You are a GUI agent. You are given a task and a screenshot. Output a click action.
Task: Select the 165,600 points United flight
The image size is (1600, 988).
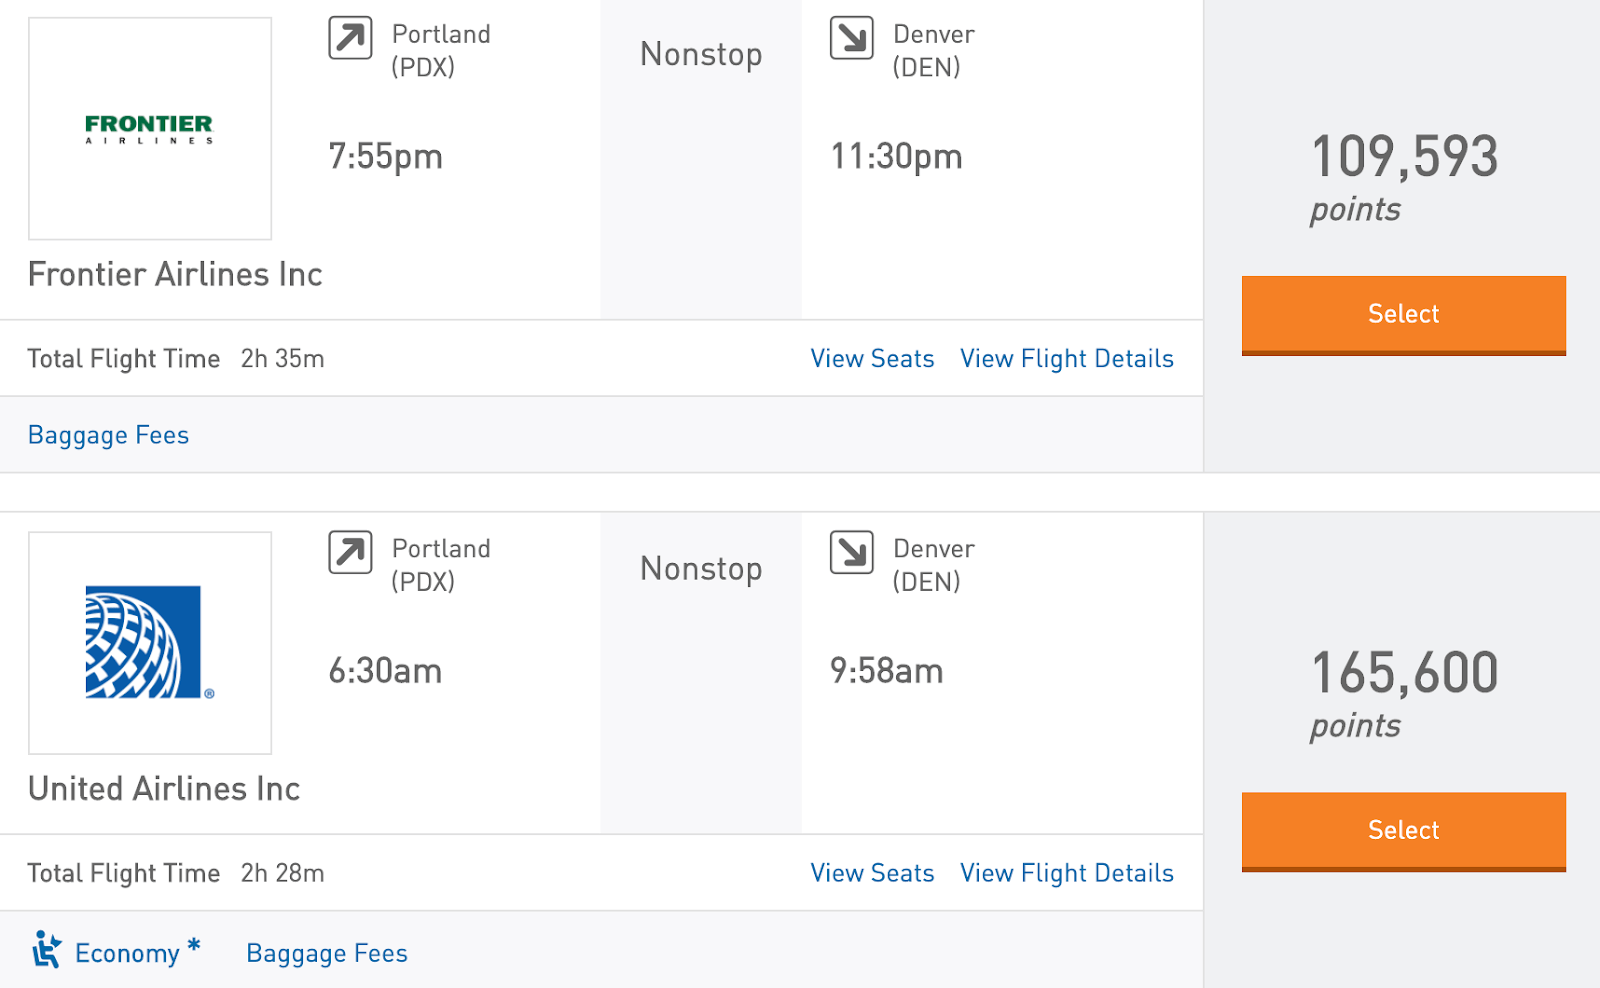point(1403,830)
